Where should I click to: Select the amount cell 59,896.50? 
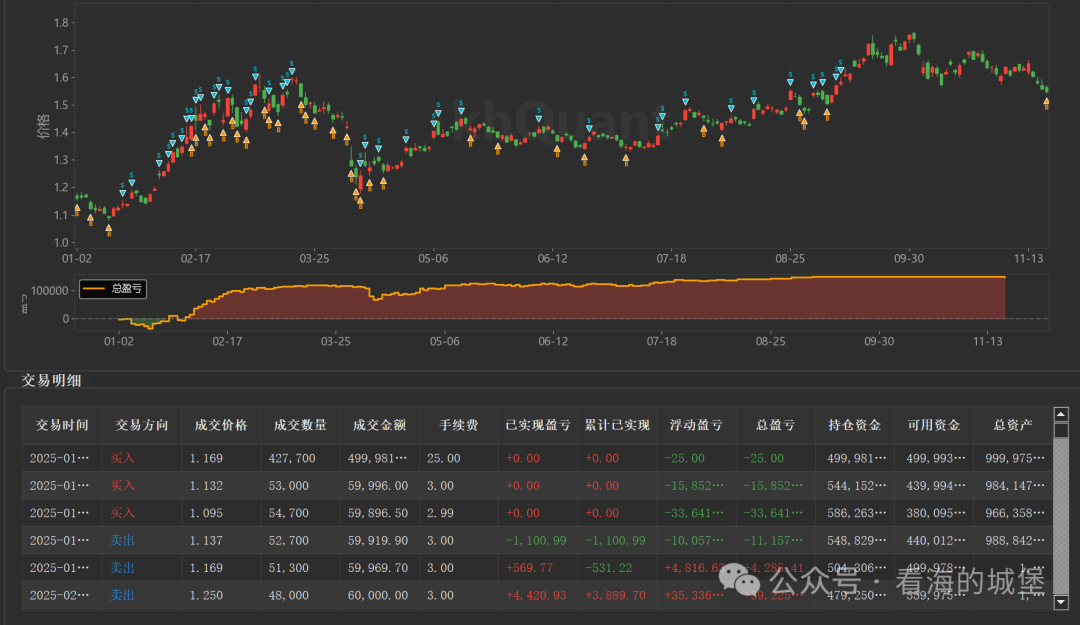tap(379, 513)
